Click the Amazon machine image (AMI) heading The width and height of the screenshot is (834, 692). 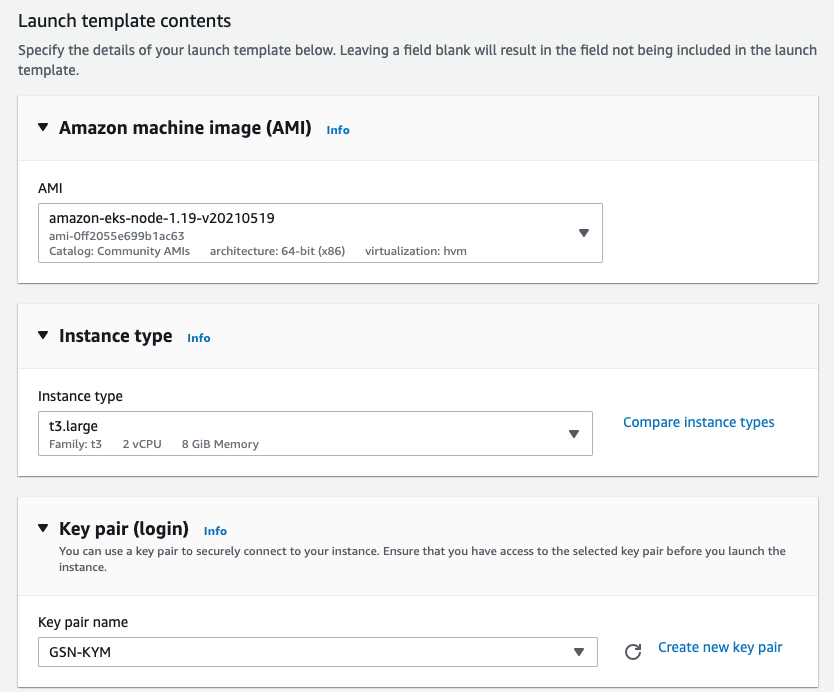[x=185, y=128]
